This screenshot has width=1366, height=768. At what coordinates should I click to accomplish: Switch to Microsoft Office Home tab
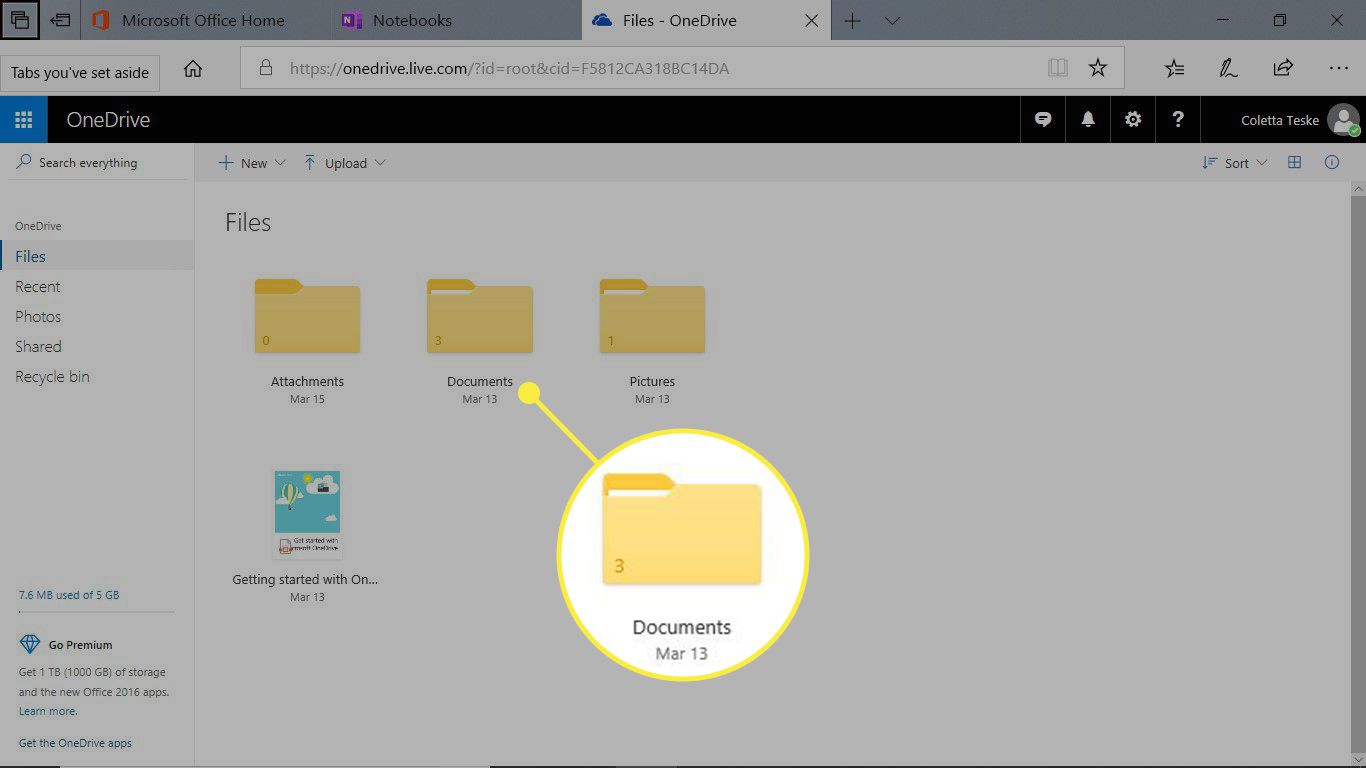pyautogui.click(x=203, y=20)
